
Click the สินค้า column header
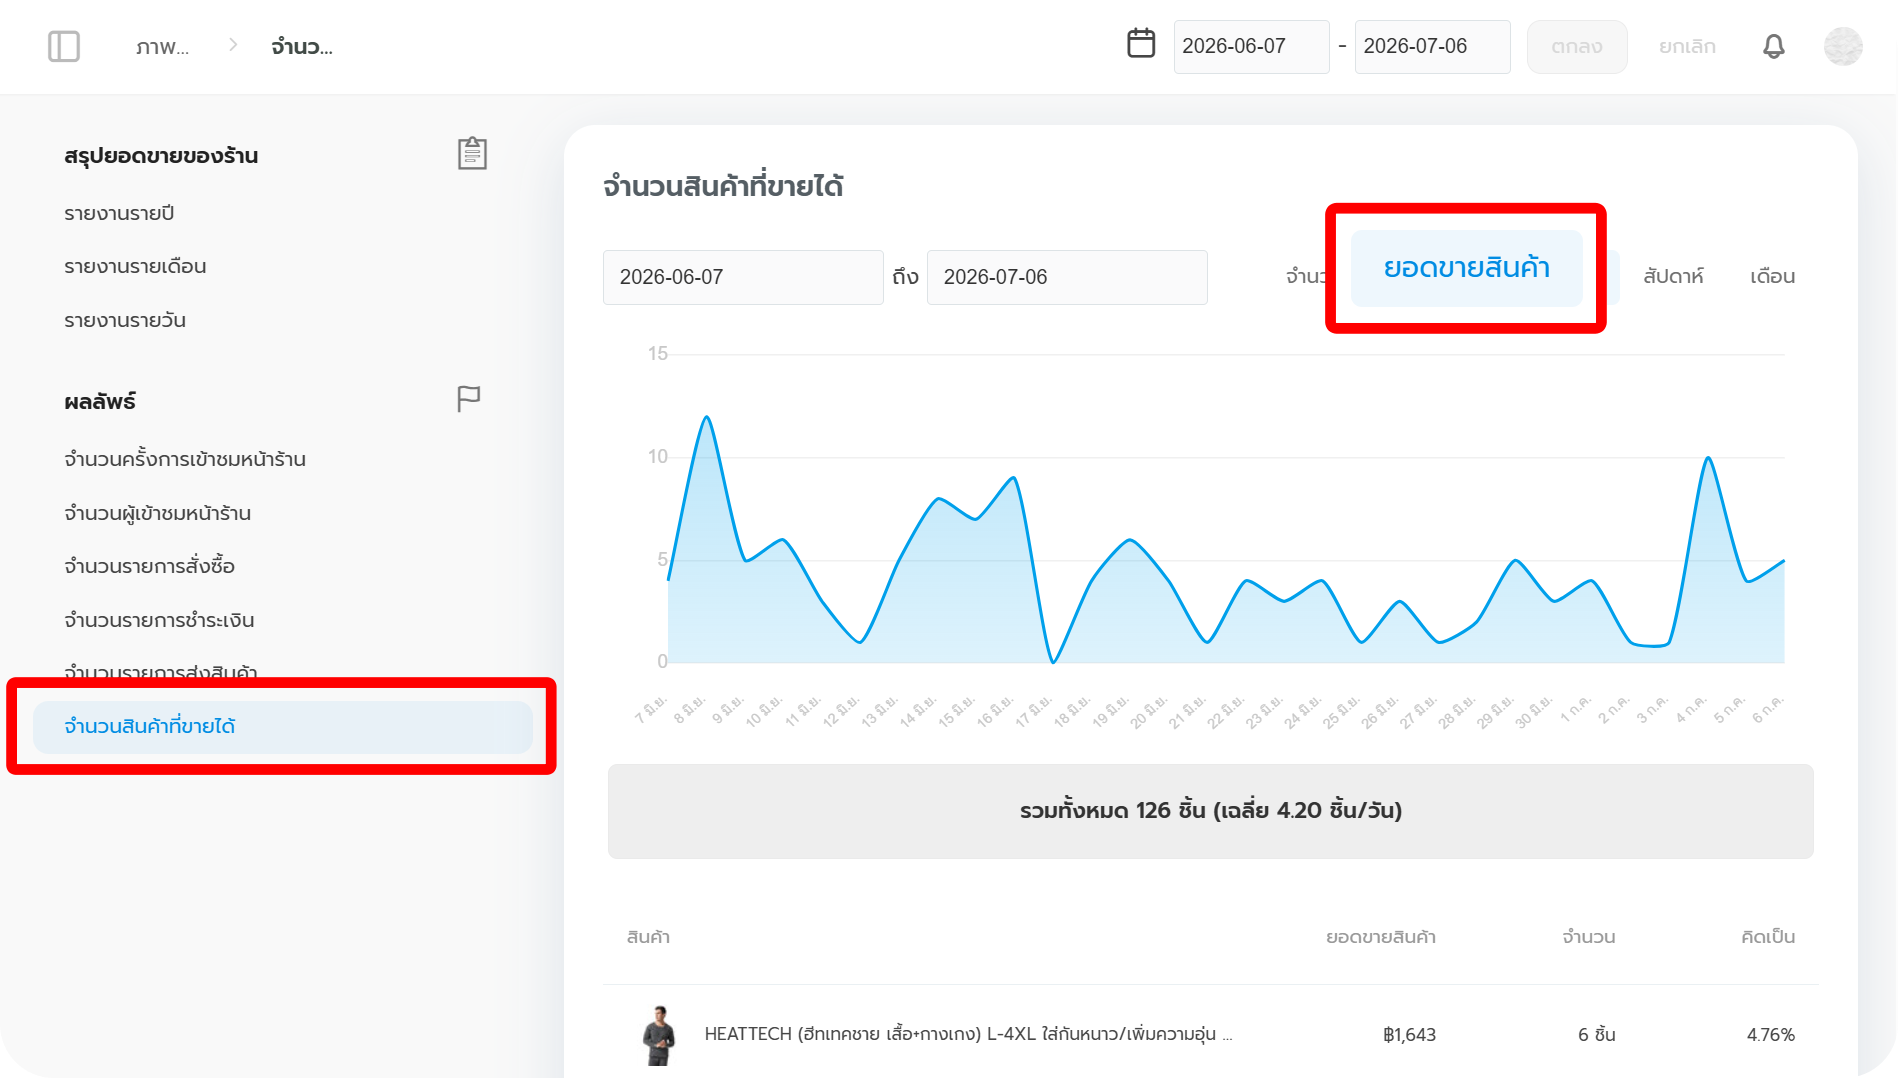[x=648, y=937]
